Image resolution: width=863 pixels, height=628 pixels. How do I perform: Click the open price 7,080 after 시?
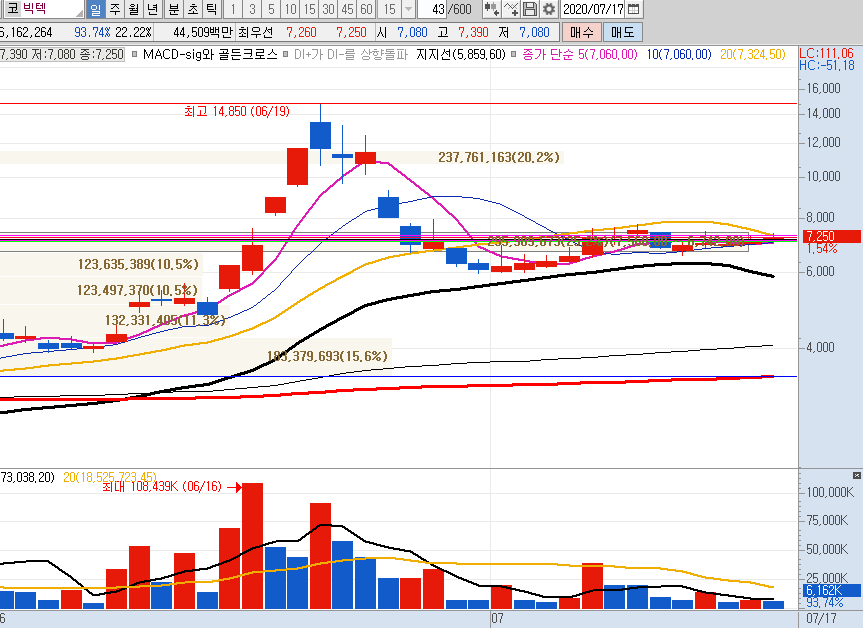point(412,32)
